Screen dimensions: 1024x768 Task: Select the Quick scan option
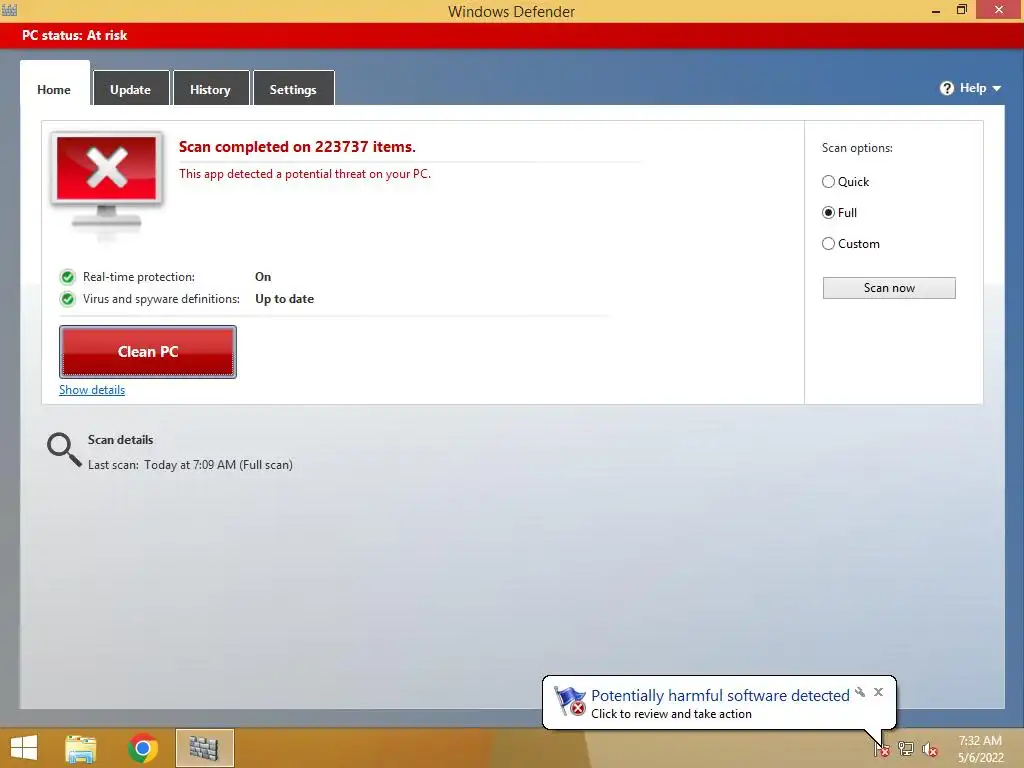(x=845, y=182)
